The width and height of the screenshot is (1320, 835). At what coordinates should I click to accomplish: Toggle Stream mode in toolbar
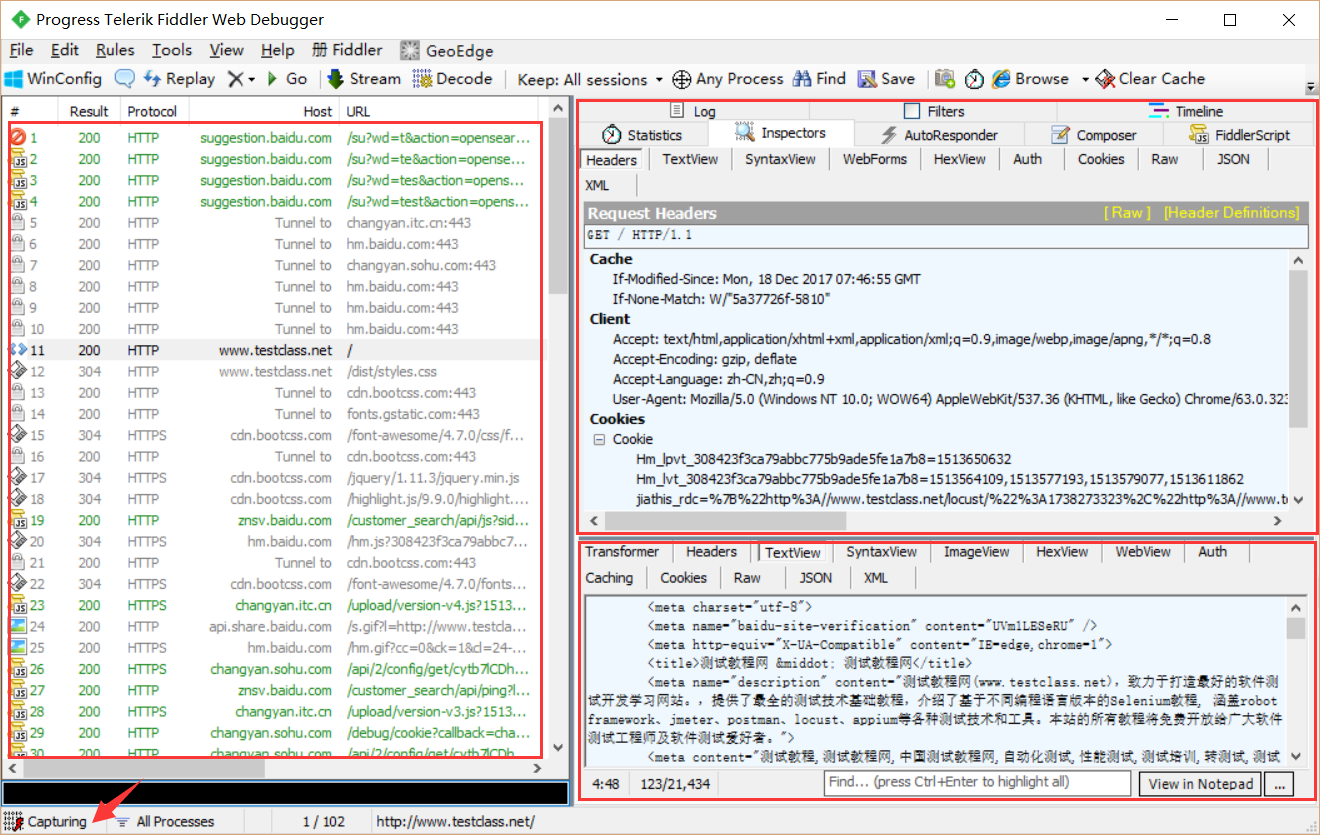coord(364,79)
